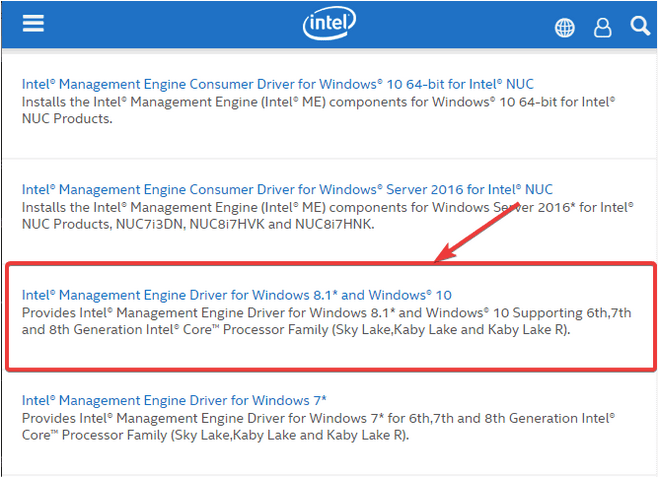Click 'NUC Products.' text under the first result

[67, 119]
